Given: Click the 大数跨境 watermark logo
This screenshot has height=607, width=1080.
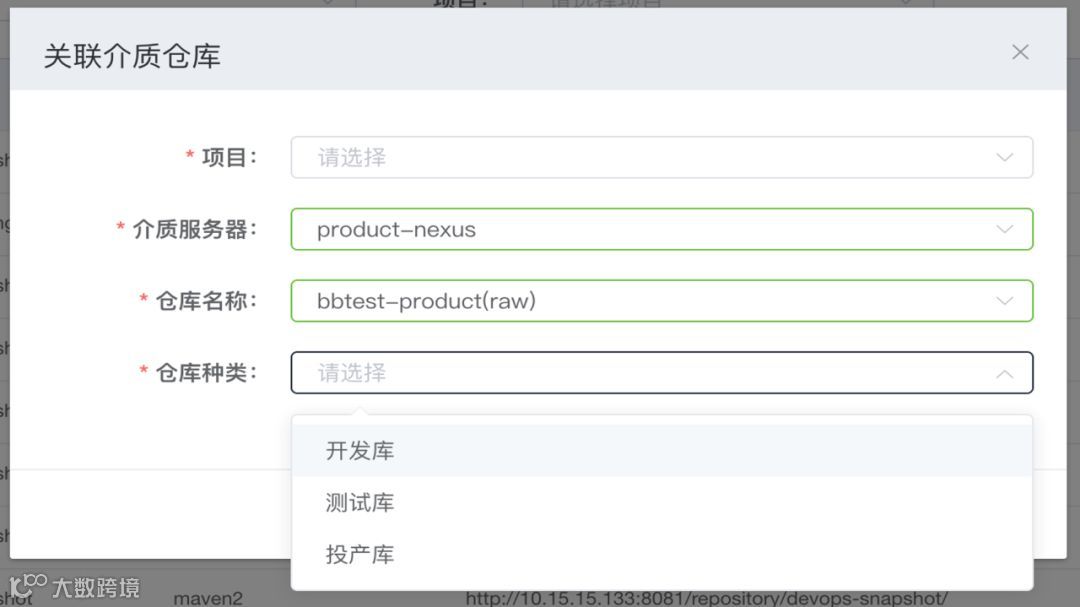Looking at the screenshot, I should tap(74, 586).
